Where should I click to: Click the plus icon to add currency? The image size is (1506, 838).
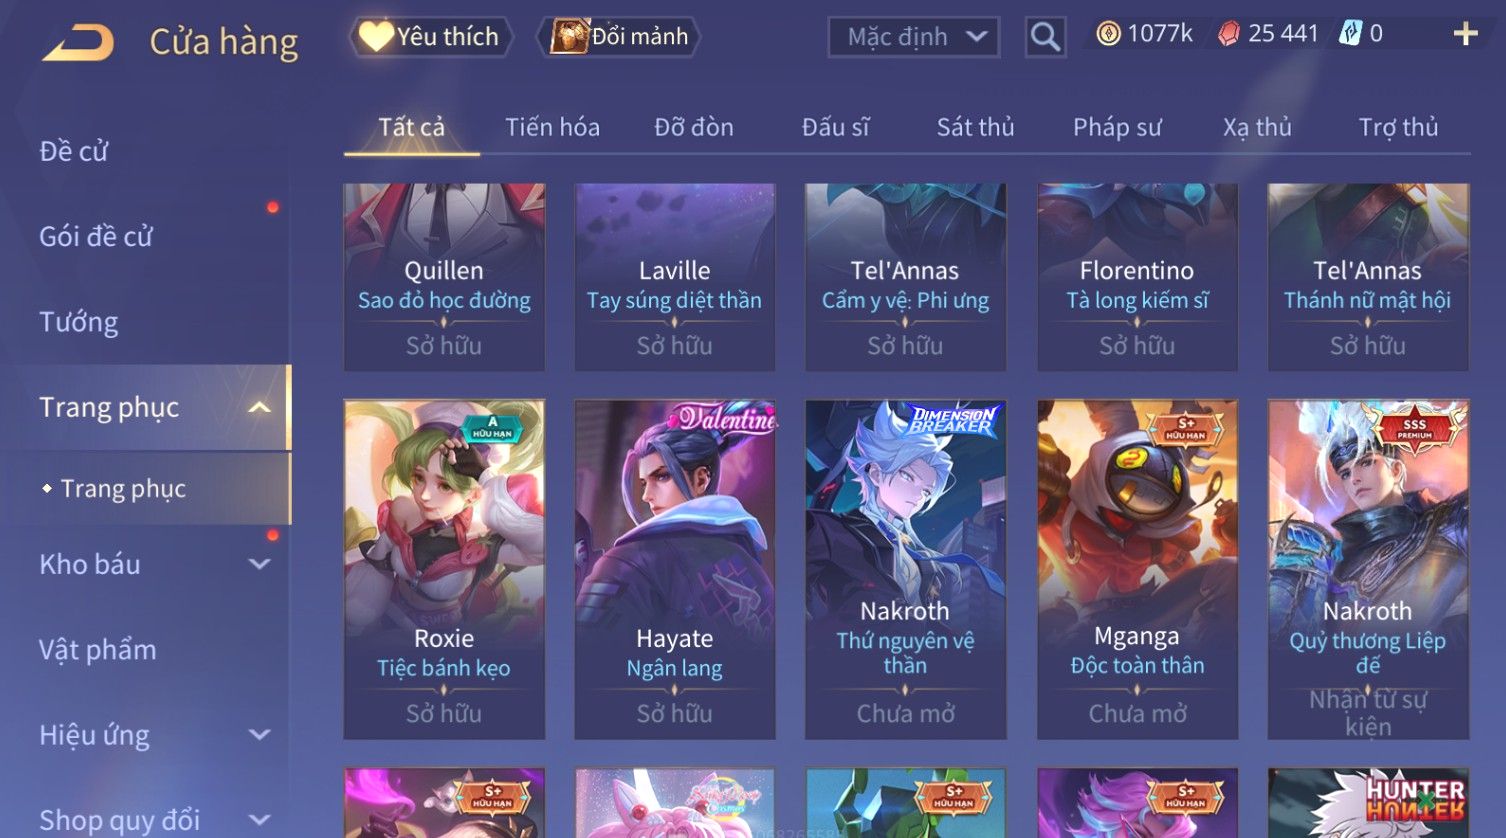pyautogui.click(x=1465, y=34)
